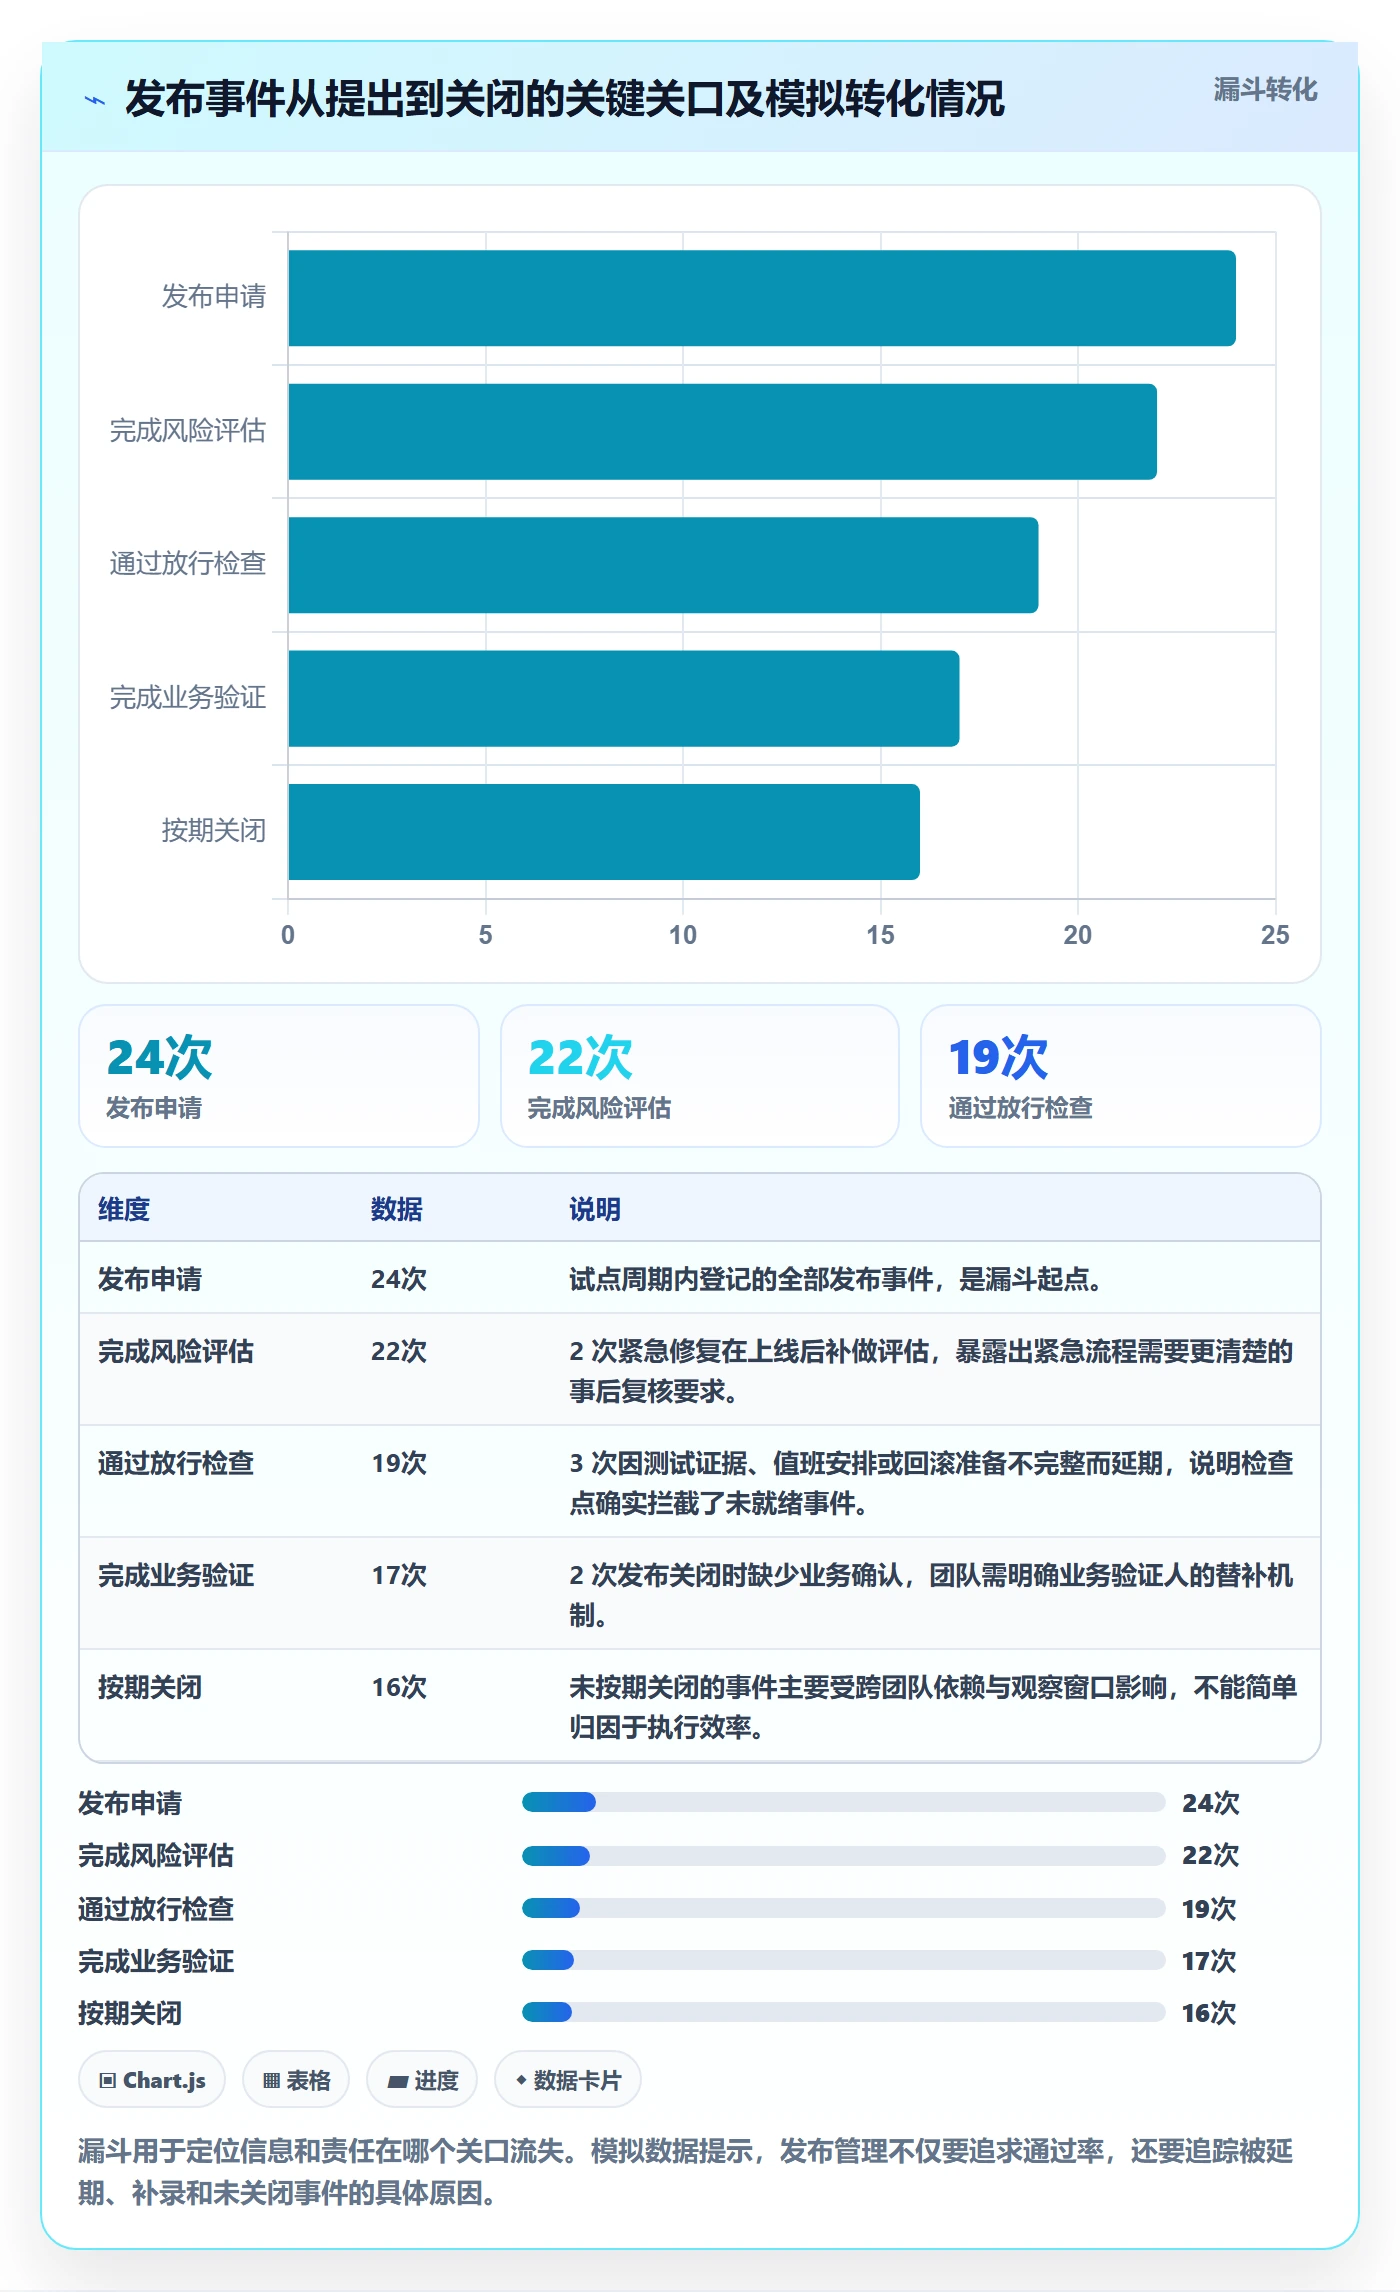This screenshot has height=2292, width=1400.
Task: Click the 完成业务验证 table row label
Action: (176, 1575)
